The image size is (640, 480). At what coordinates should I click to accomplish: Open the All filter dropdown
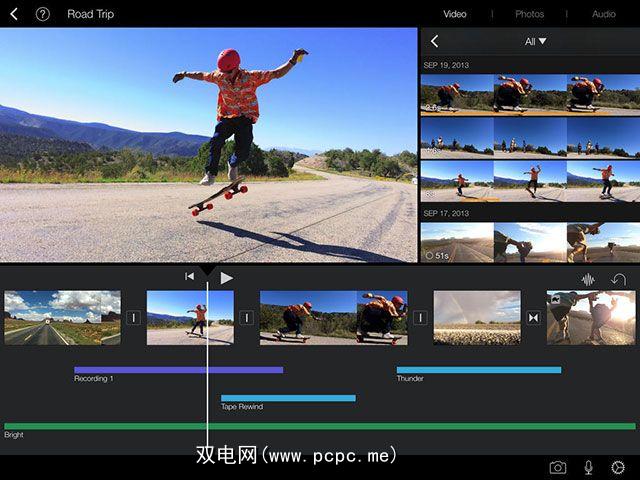pos(536,41)
